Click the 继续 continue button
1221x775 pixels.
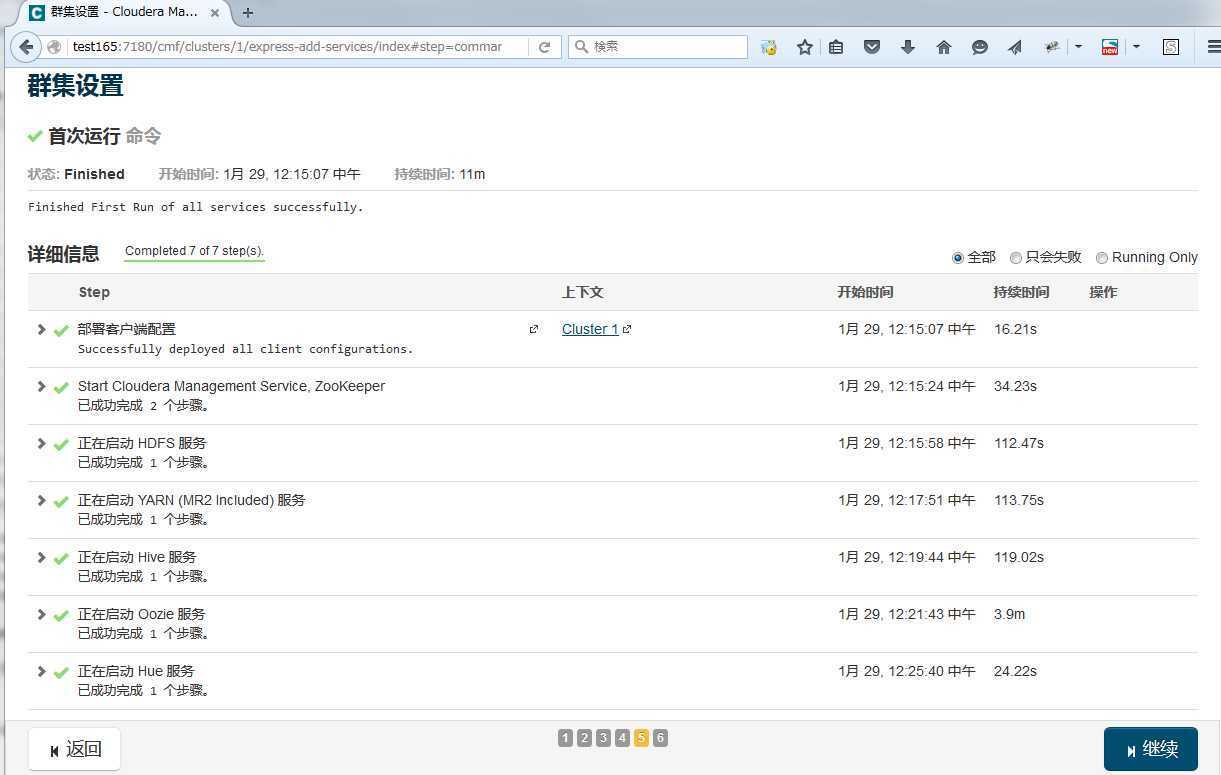point(1151,749)
